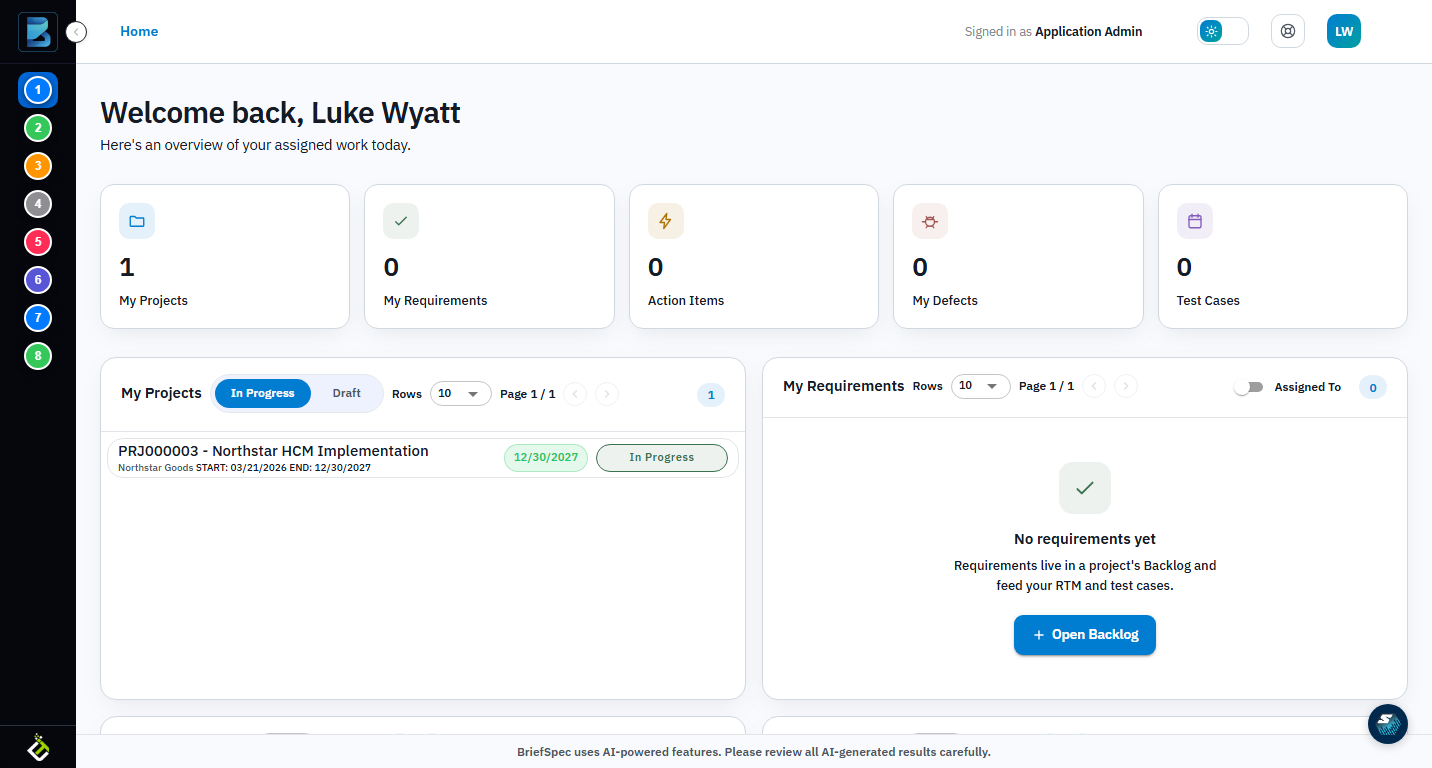Switch My Projects to the In Progress tab
Image resolution: width=1432 pixels, height=768 pixels.
[x=263, y=393]
